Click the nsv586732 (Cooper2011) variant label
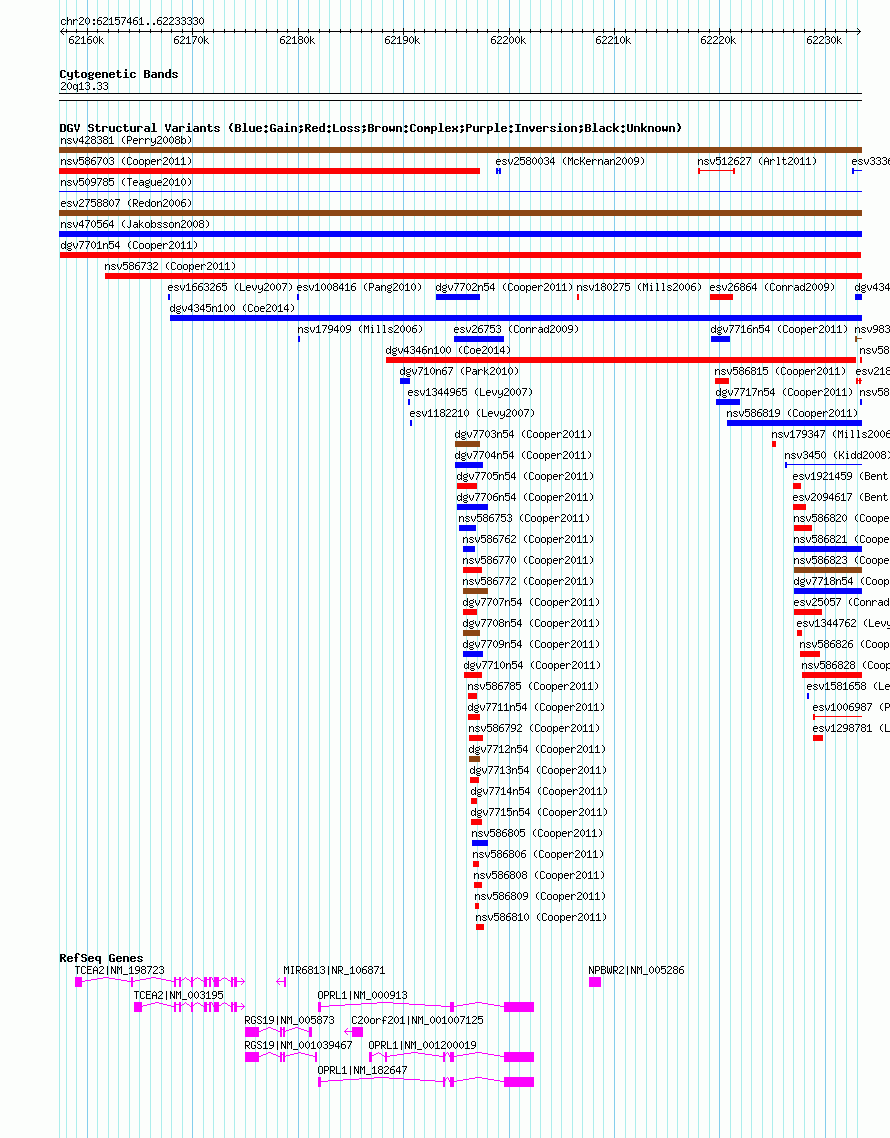Viewport: 890px width, 1138px height. 170,266
